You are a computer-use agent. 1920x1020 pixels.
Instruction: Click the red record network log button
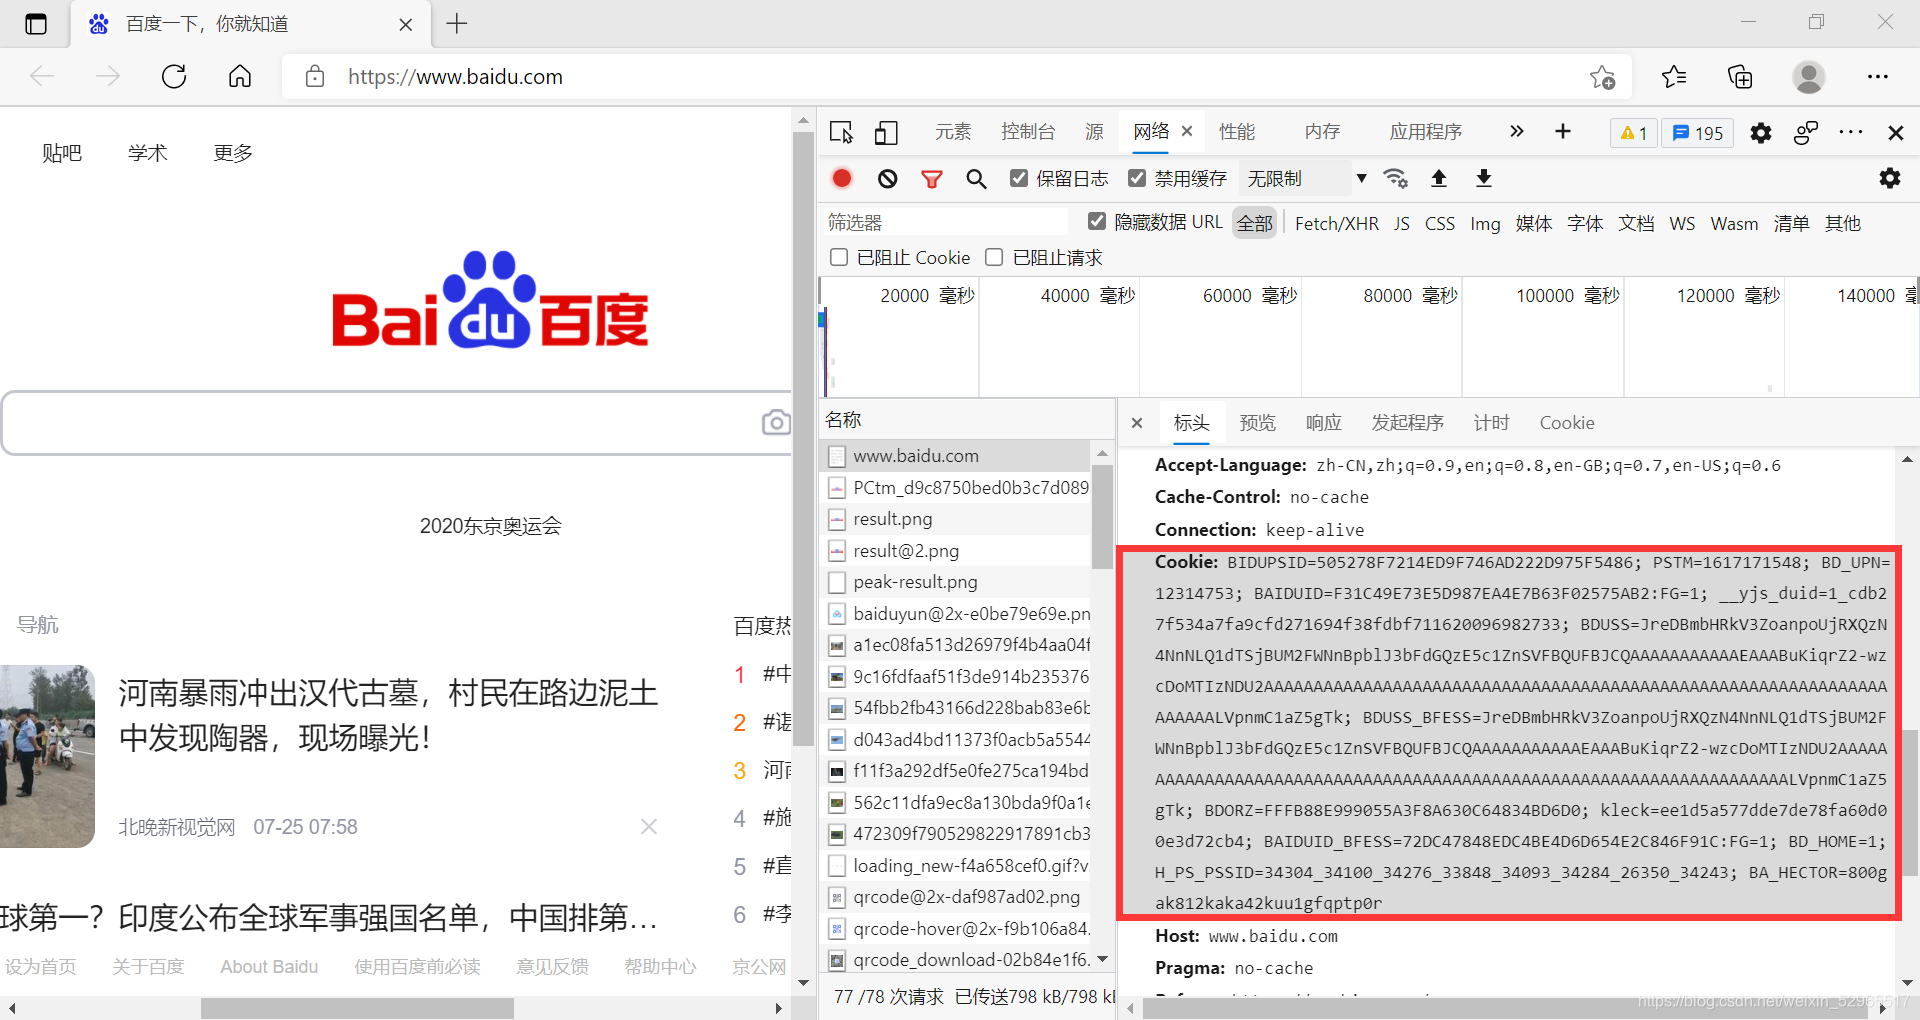[842, 178]
